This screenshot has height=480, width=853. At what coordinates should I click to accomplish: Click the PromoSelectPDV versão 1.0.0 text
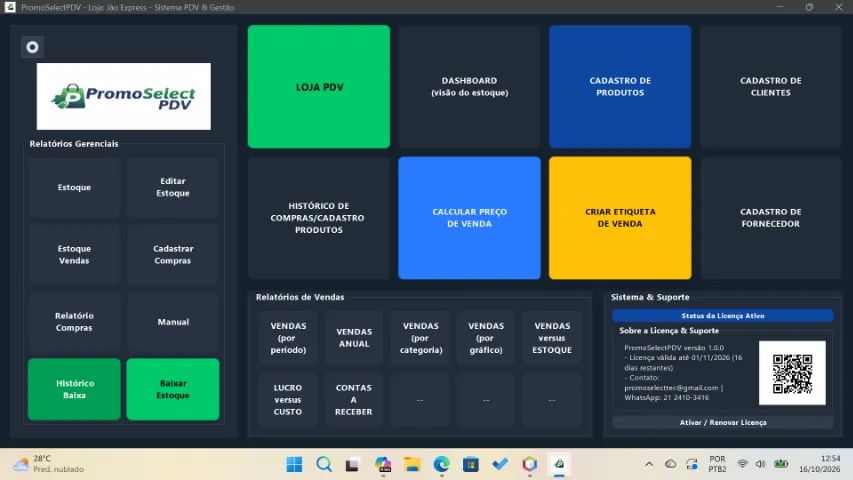coord(674,347)
